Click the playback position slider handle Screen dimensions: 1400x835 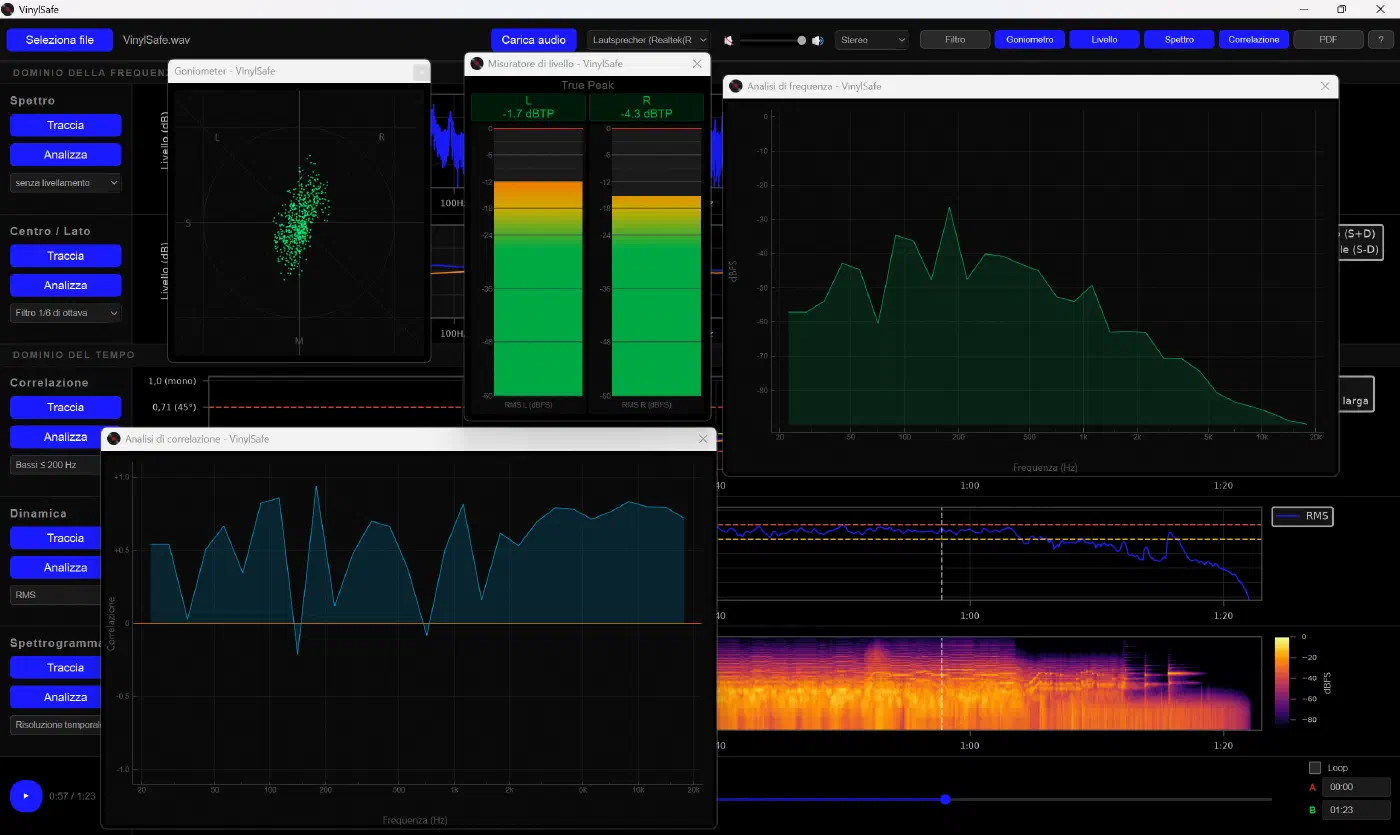pos(945,799)
